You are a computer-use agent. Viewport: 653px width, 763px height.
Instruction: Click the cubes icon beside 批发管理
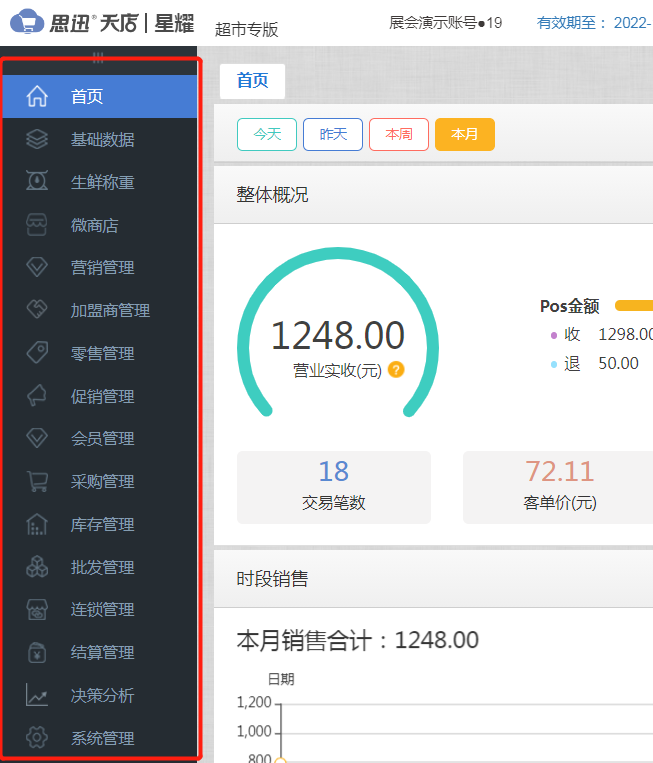tap(37, 567)
